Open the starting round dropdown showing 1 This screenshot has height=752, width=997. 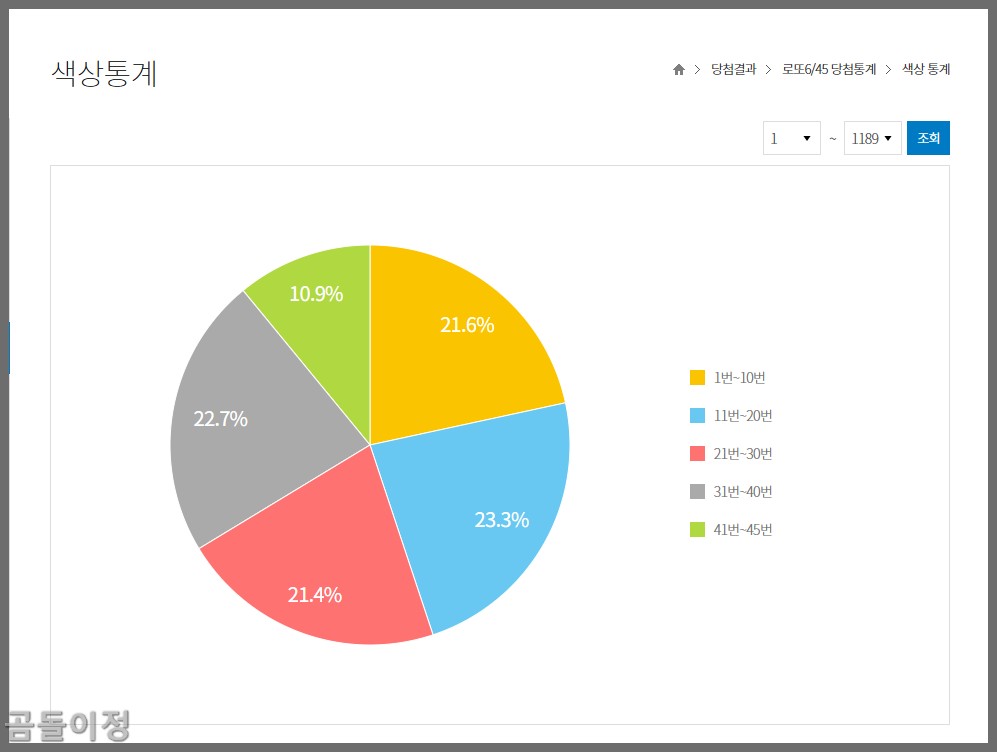791,138
